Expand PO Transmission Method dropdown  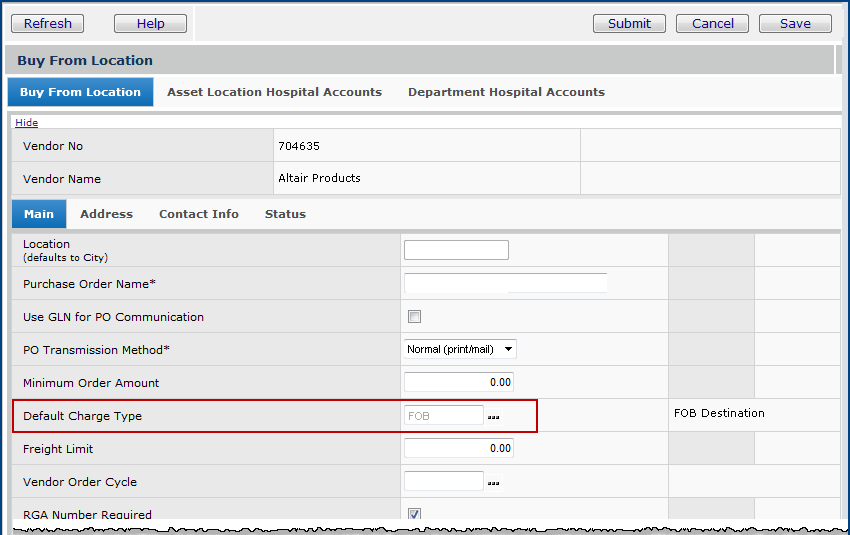(460, 349)
